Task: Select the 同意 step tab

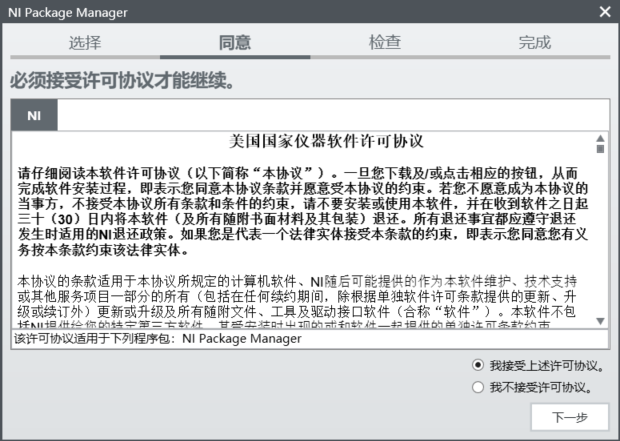Action: click(235, 42)
